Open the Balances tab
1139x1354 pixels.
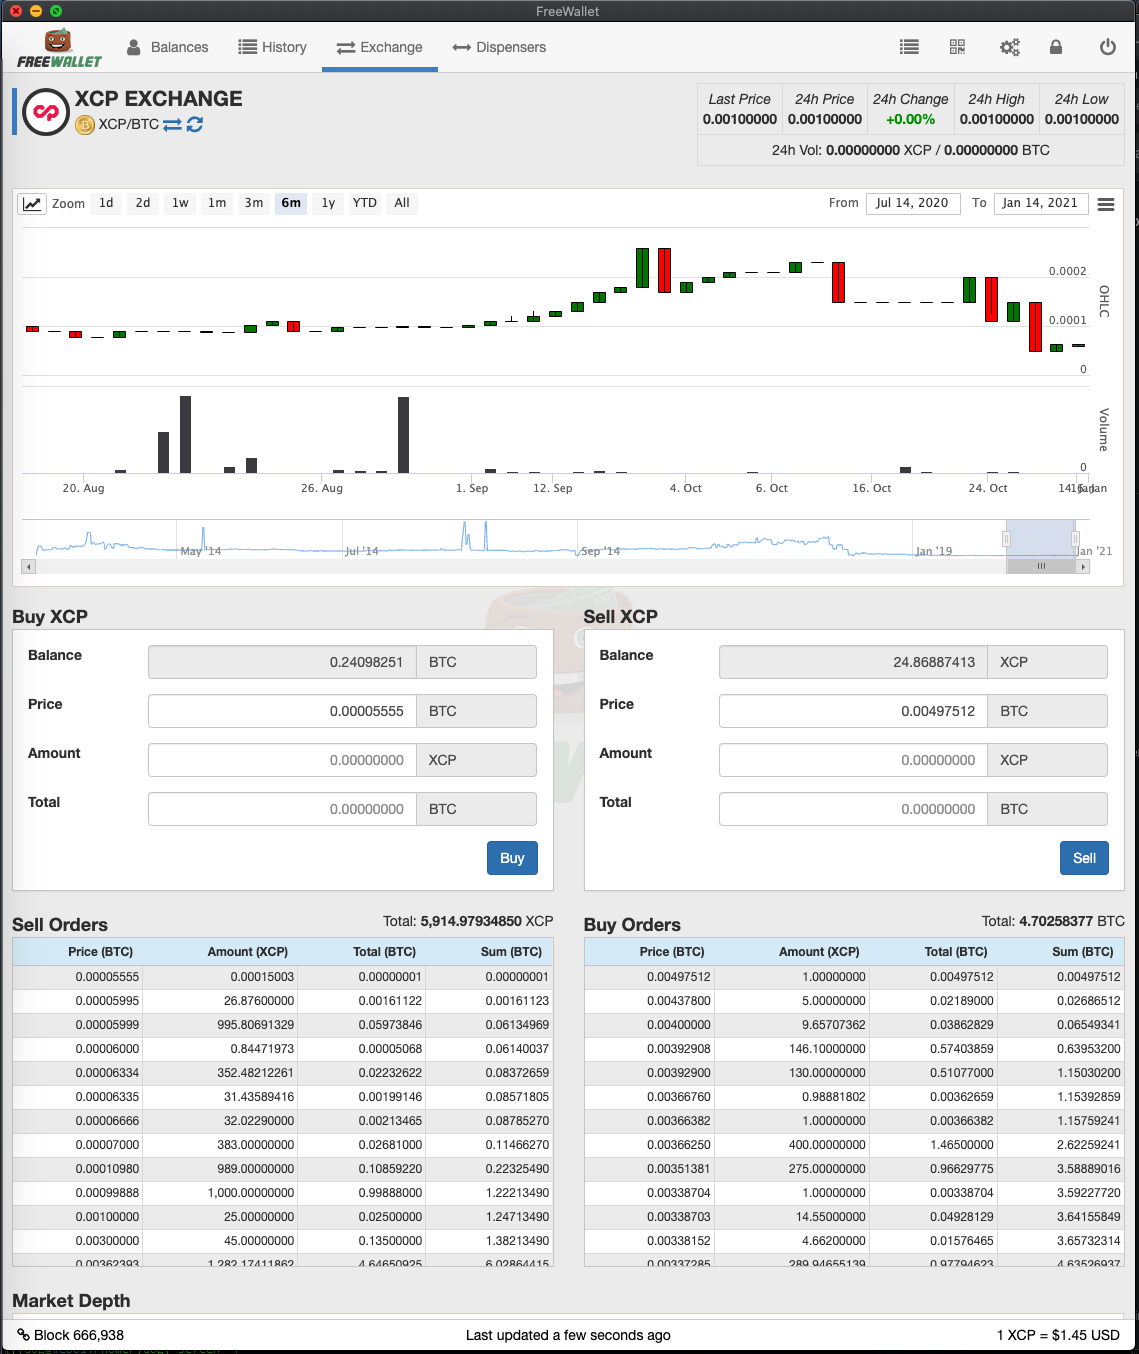[x=167, y=47]
